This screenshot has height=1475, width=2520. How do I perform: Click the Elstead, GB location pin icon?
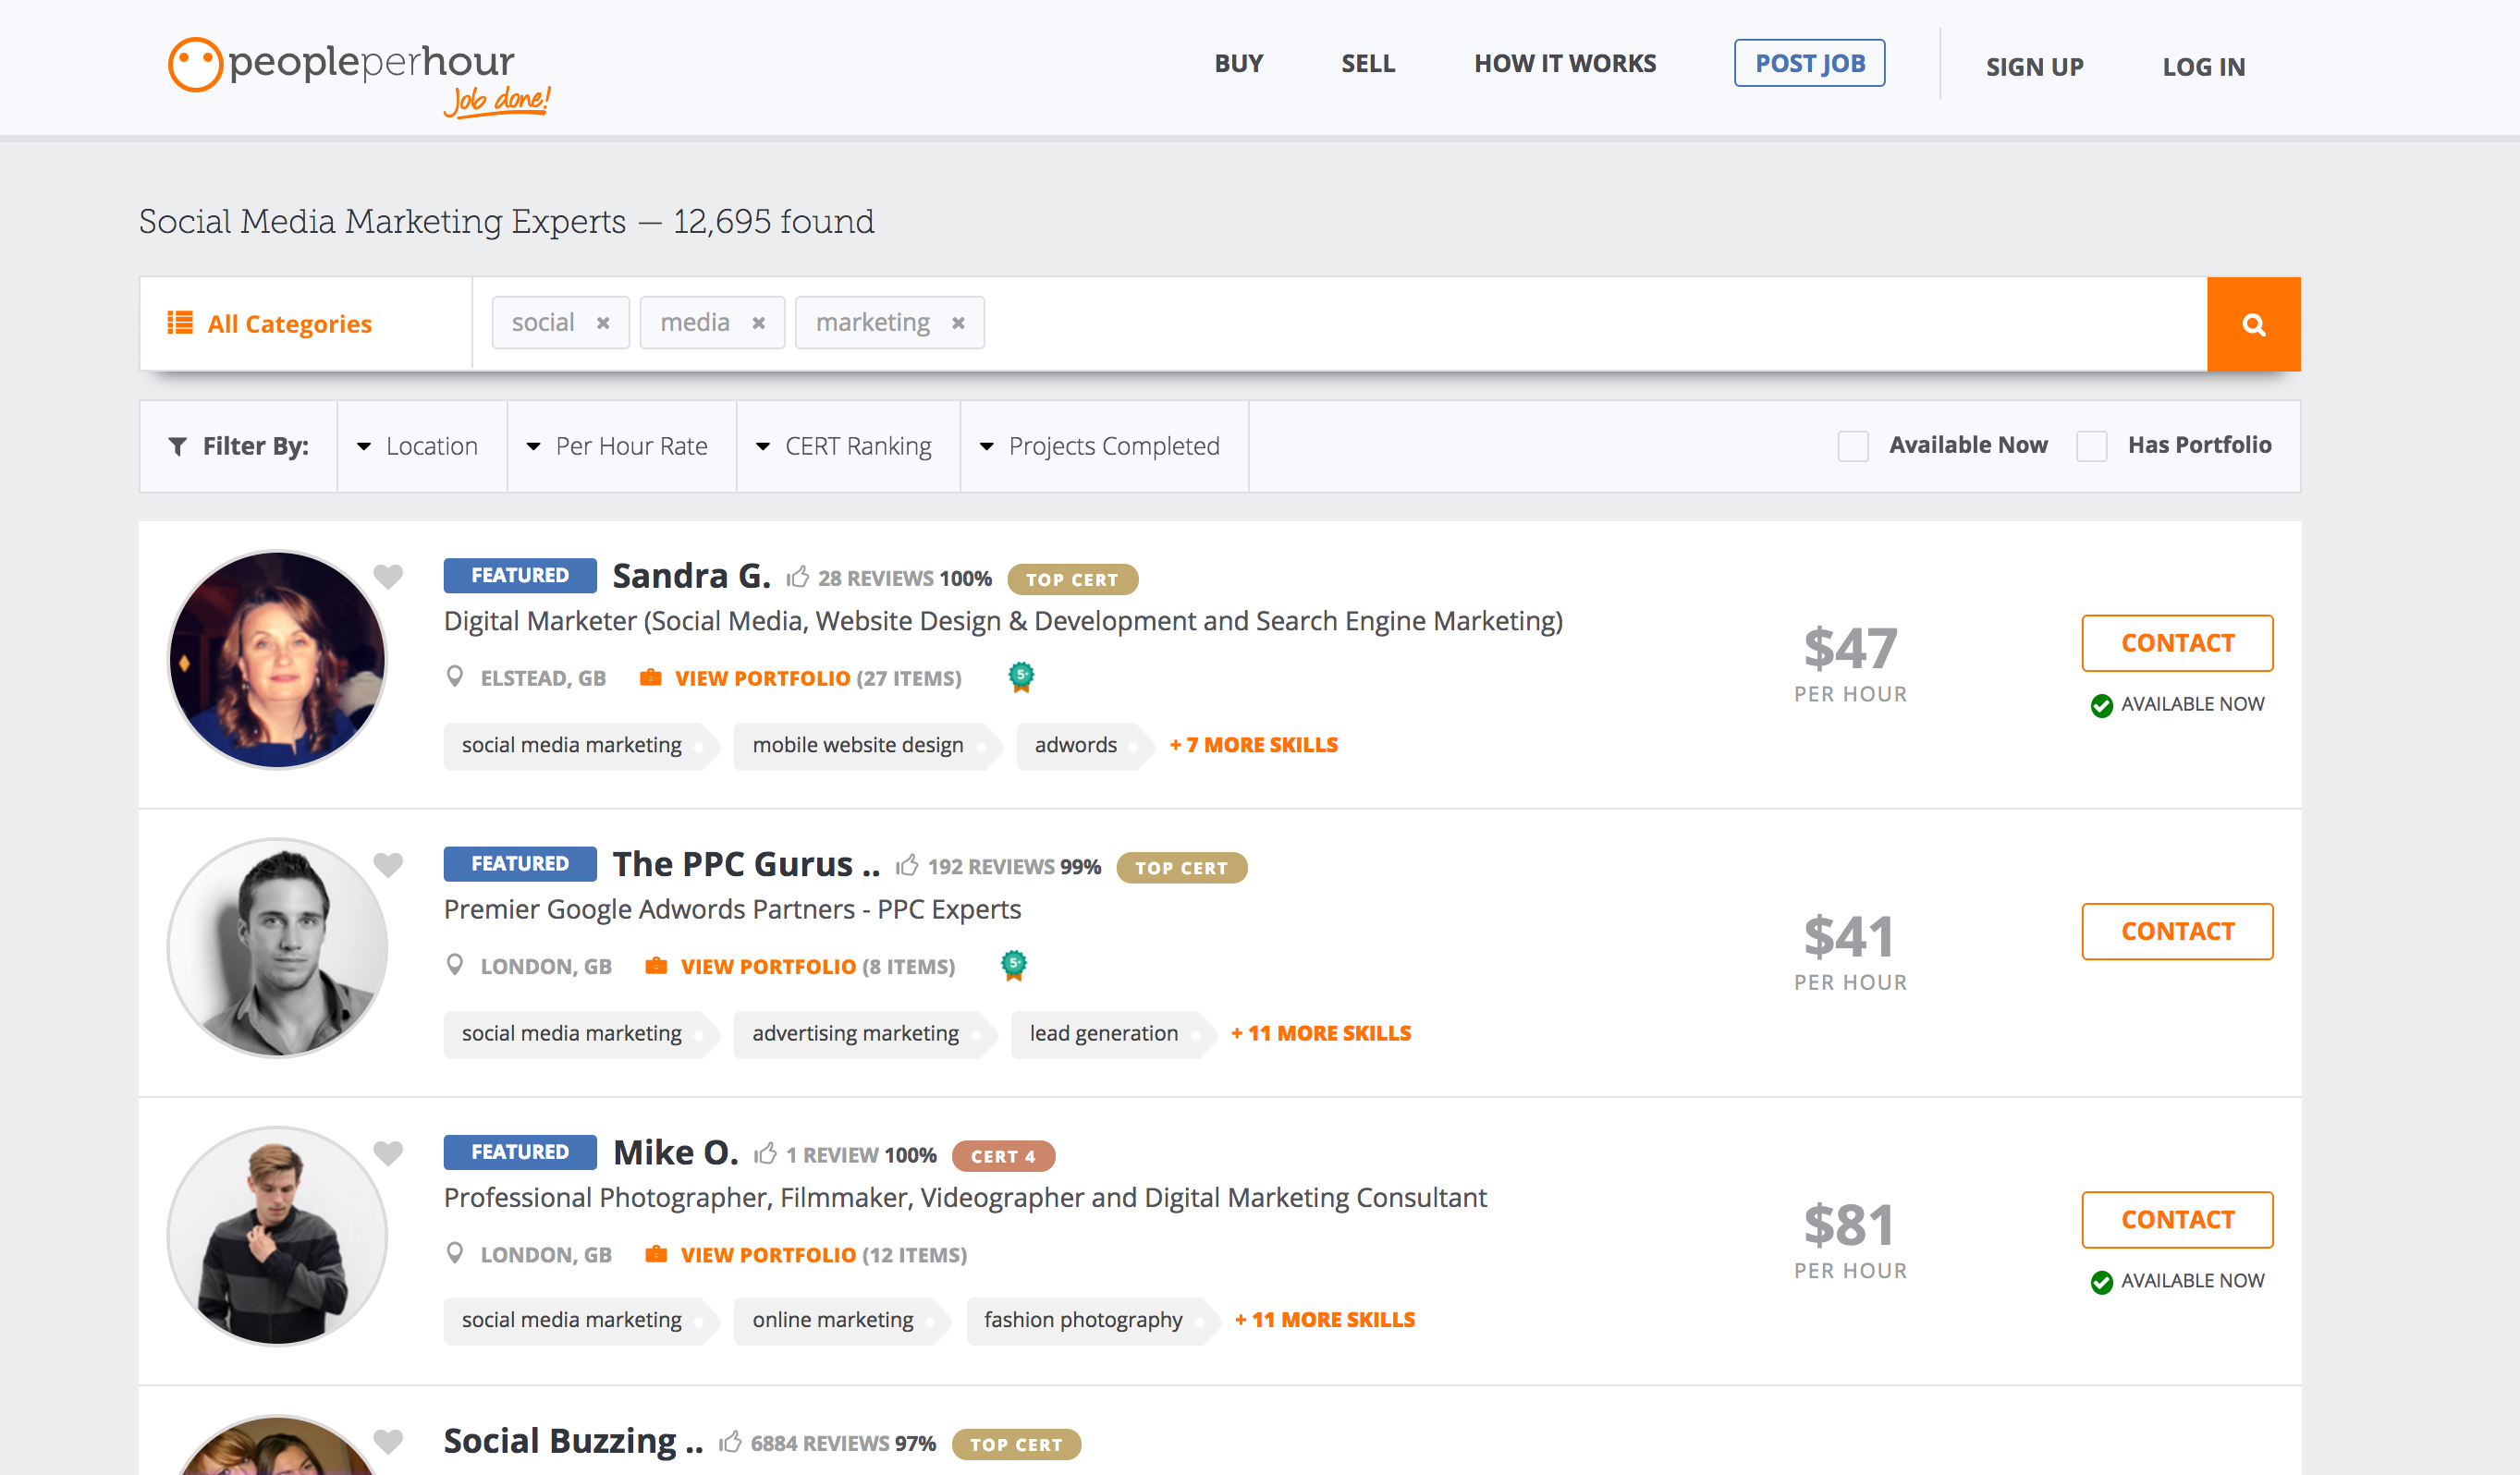(455, 677)
